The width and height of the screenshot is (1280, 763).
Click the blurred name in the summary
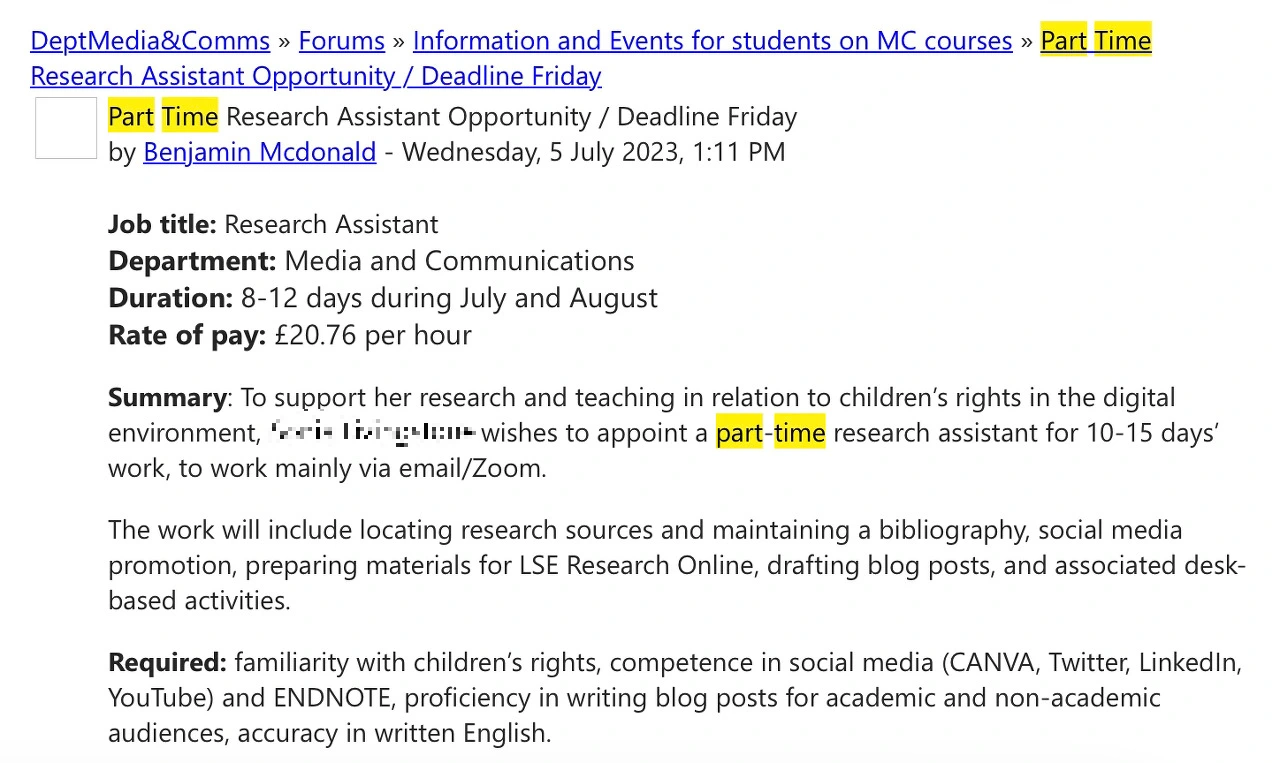(x=372, y=433)
